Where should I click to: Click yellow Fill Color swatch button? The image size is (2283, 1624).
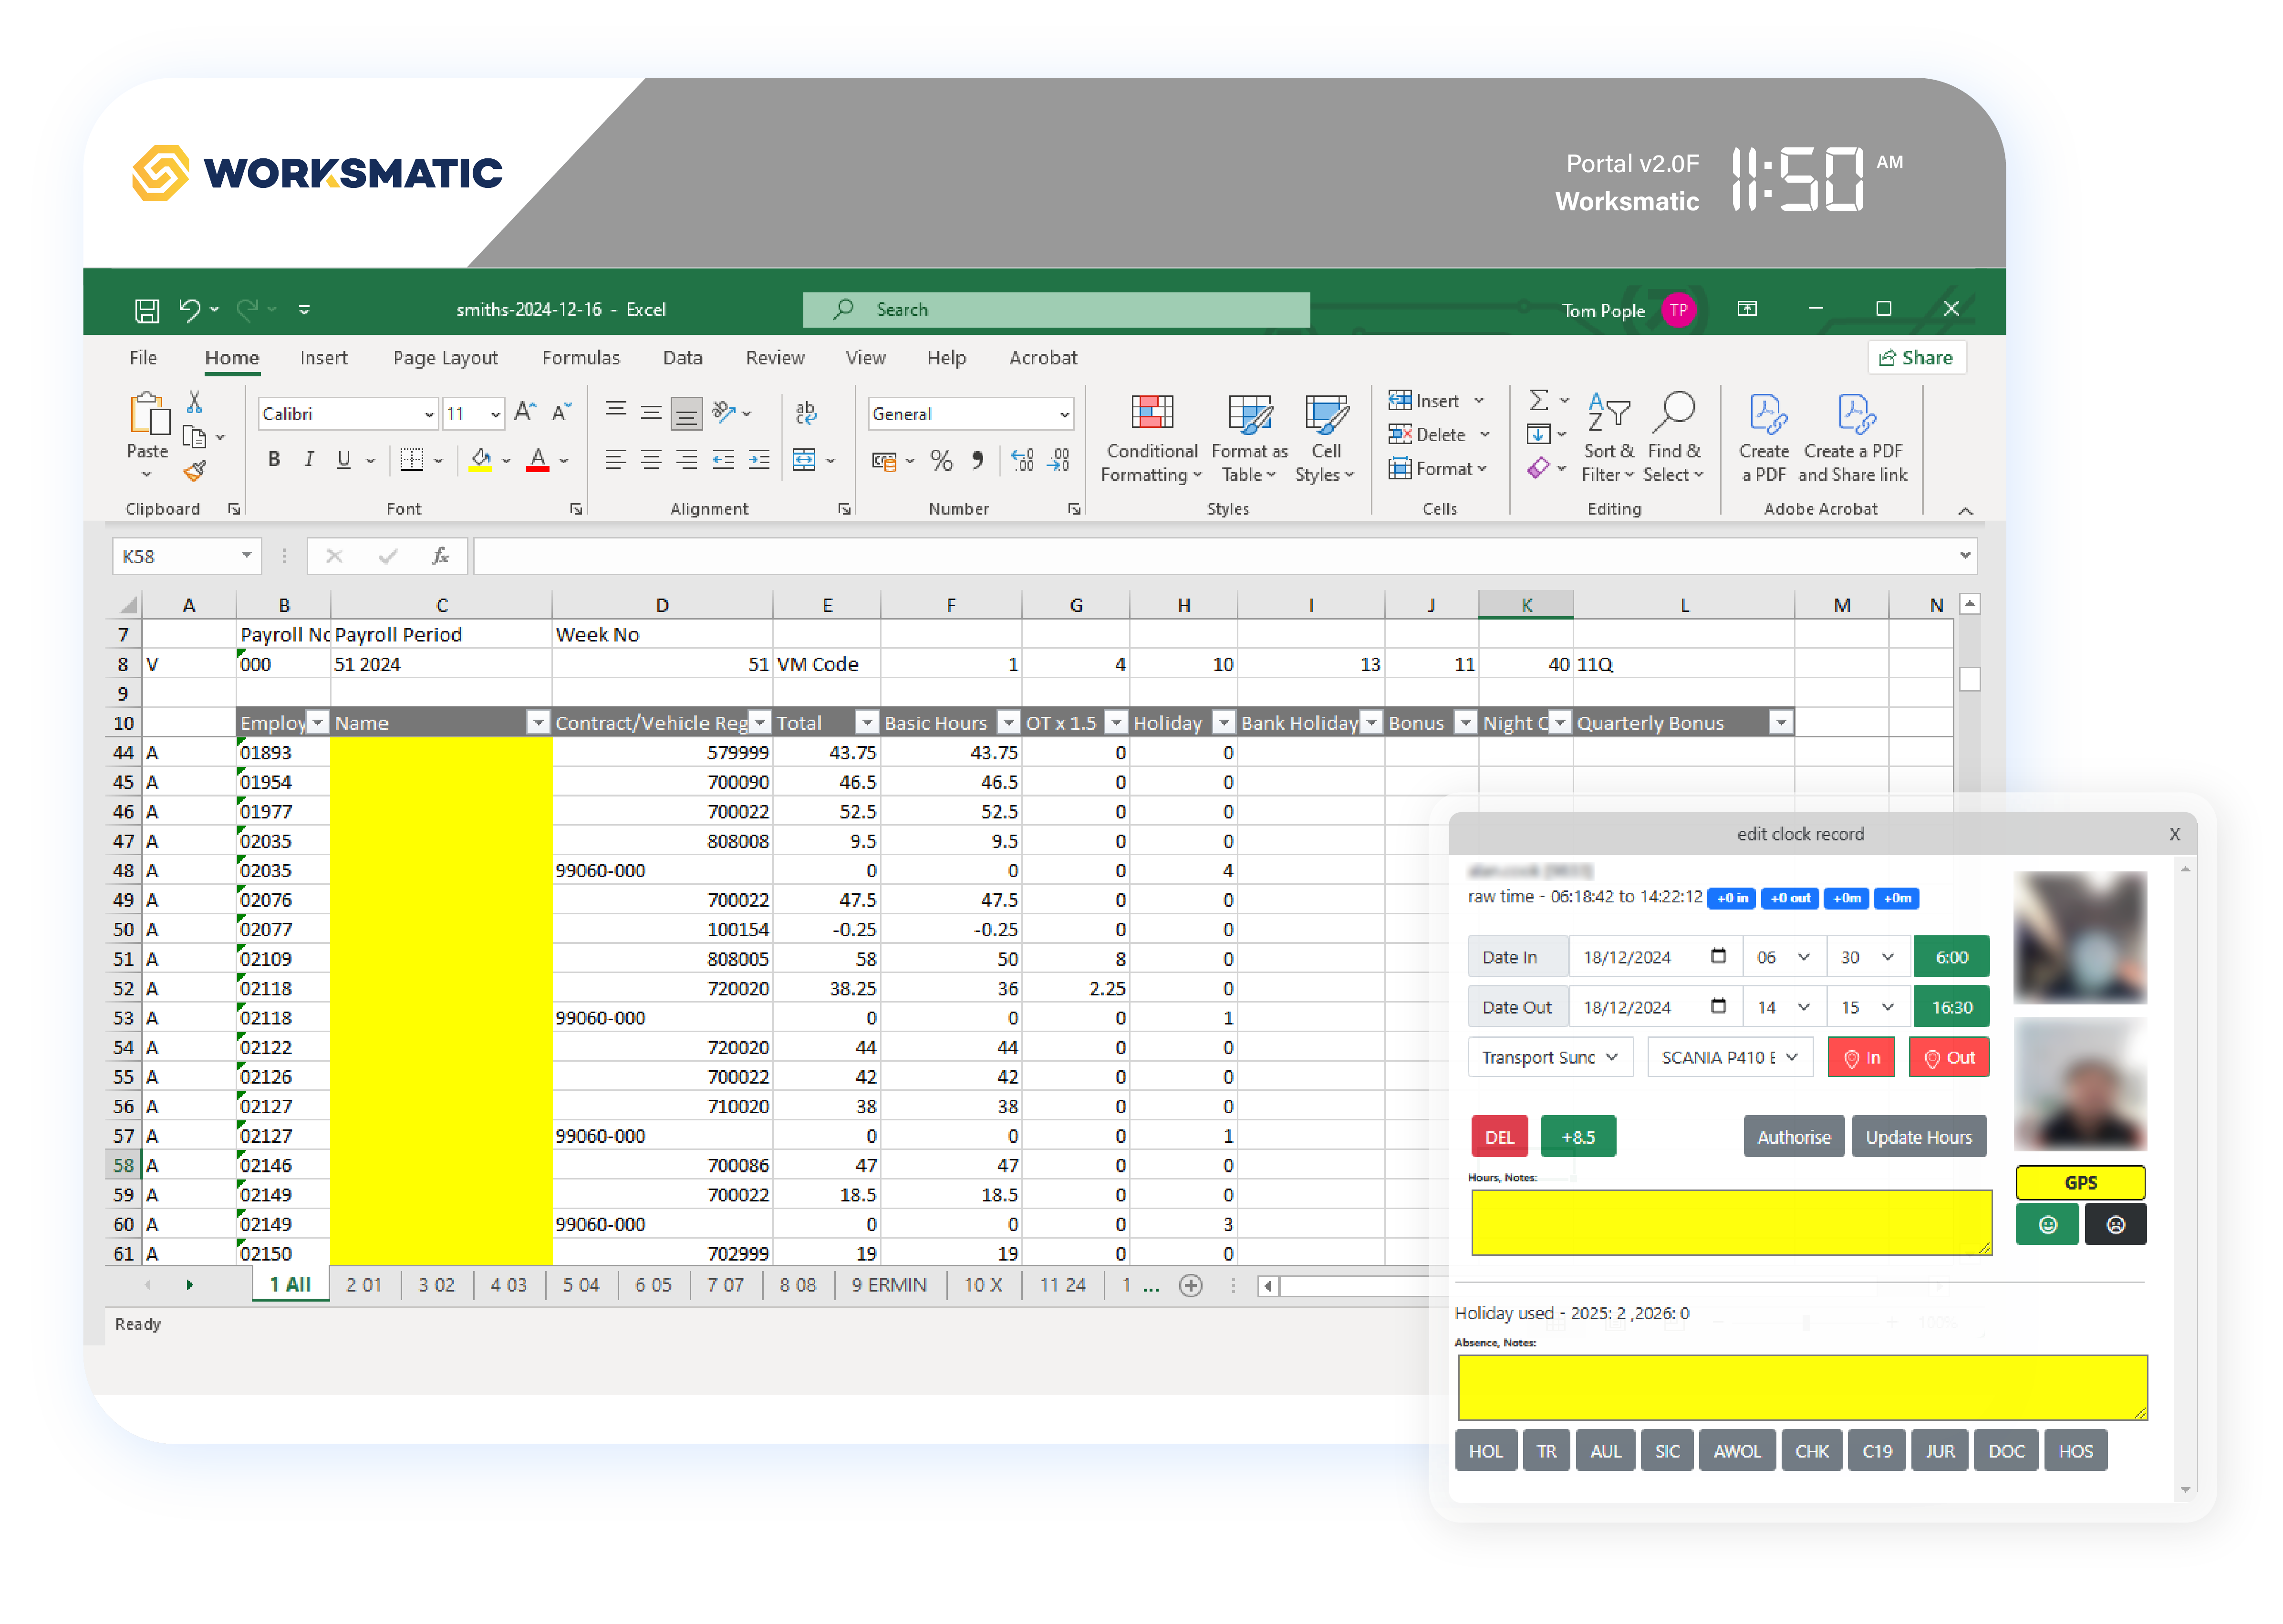click(480, 460)
